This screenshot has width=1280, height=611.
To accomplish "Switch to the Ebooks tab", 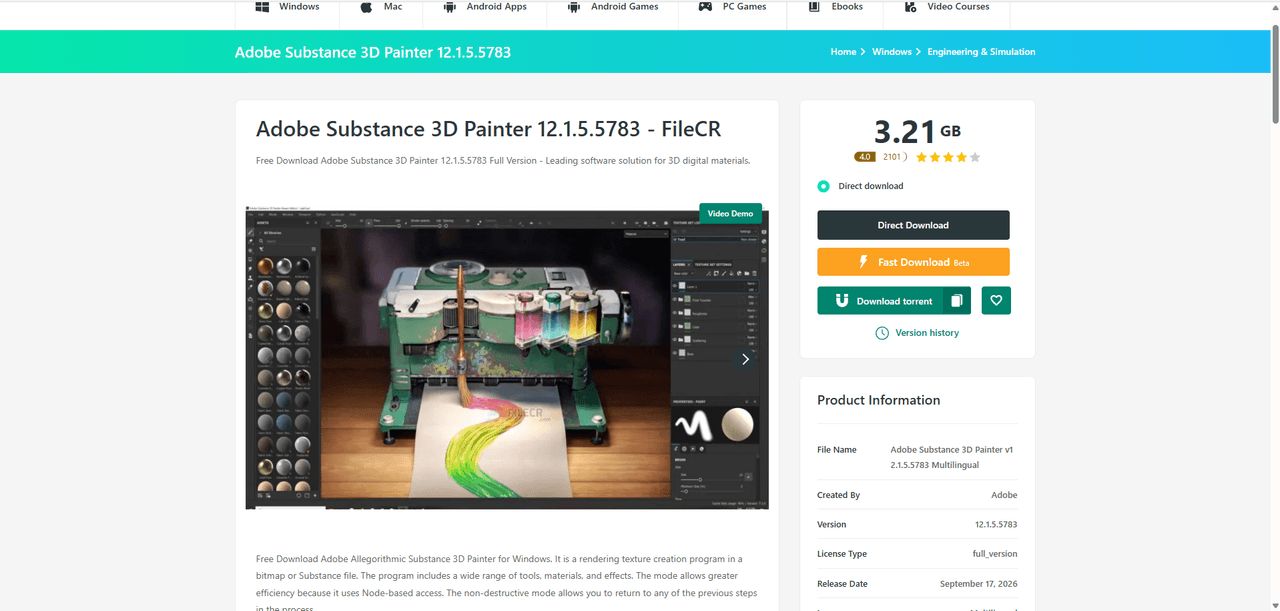I will [833, 7].
